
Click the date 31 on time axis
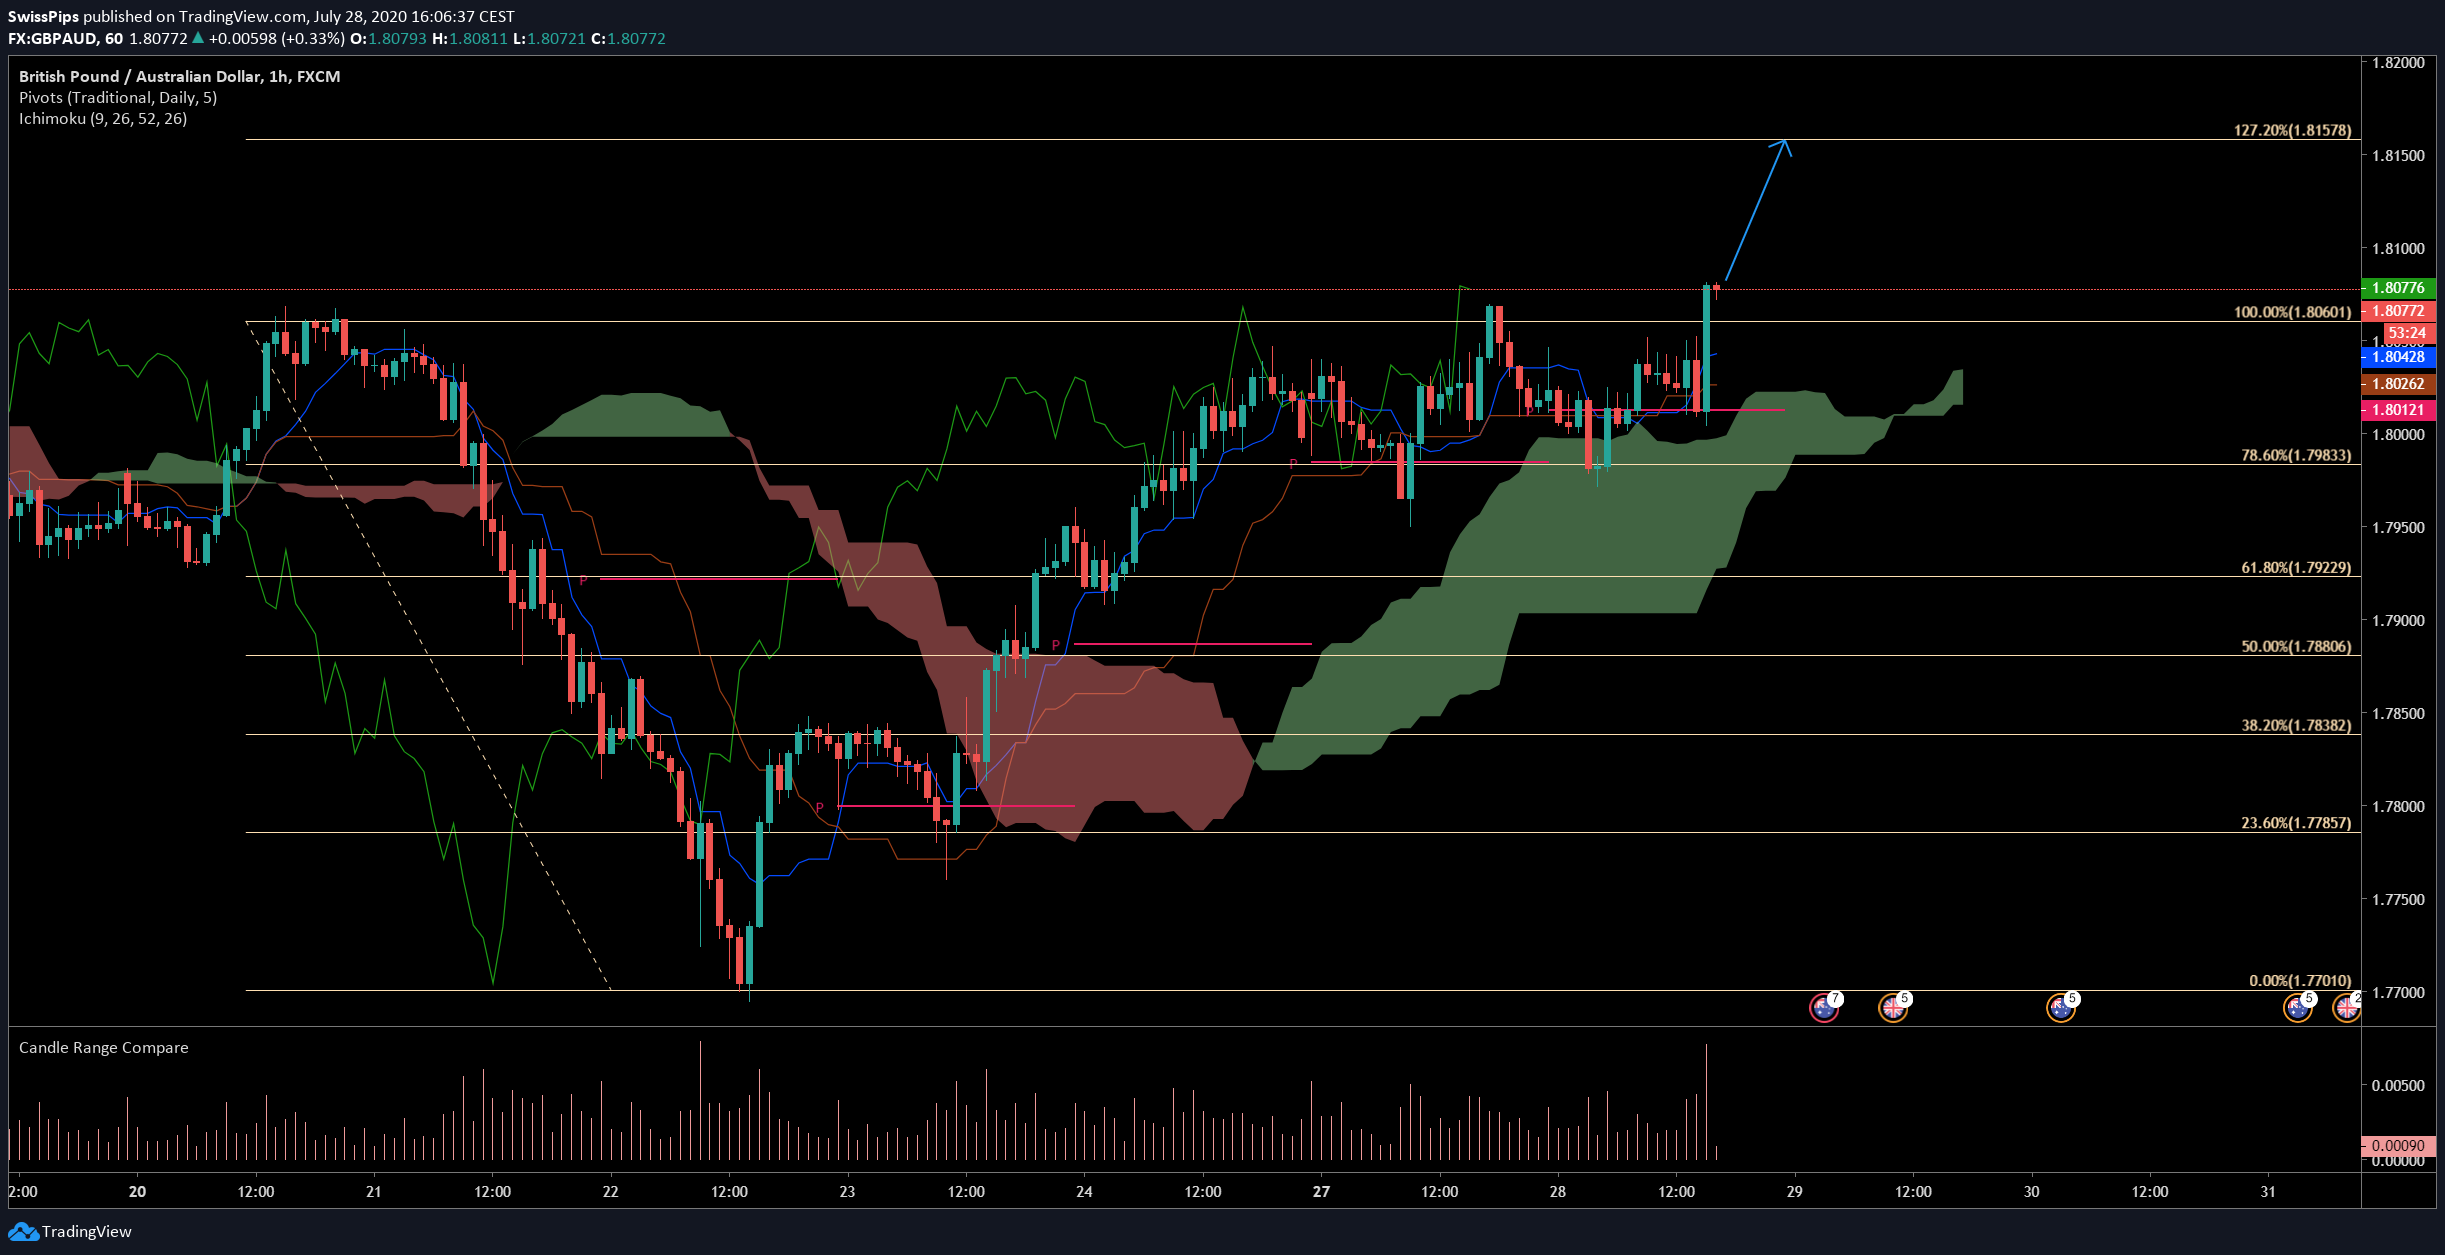[x=2268, y=1191]
